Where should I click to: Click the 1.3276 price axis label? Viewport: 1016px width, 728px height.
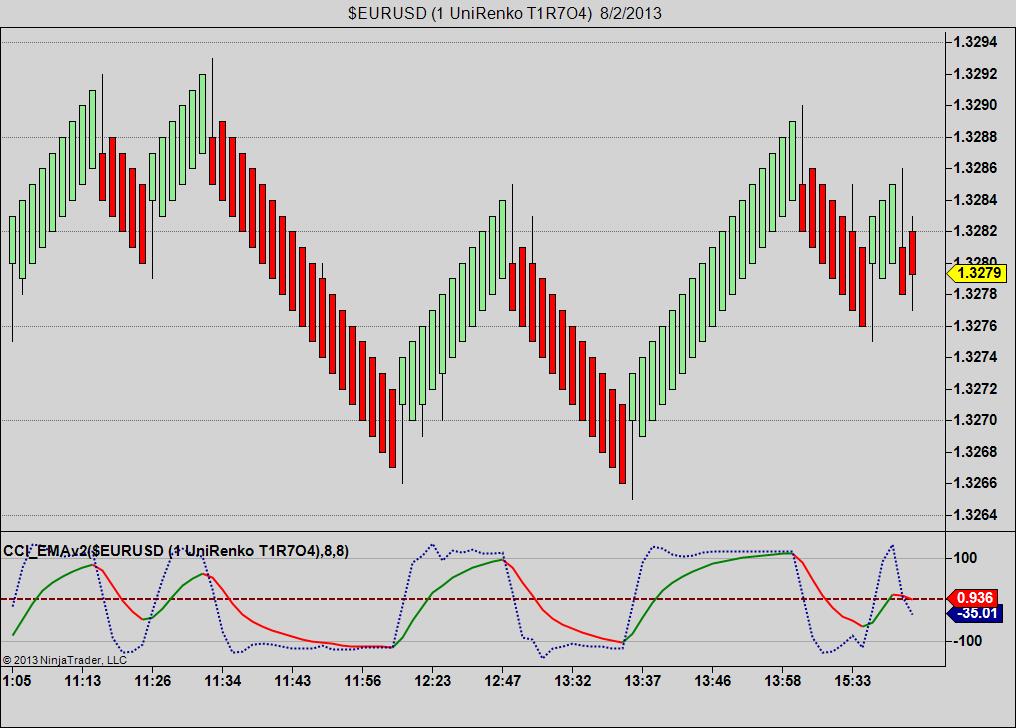point(975,325)
